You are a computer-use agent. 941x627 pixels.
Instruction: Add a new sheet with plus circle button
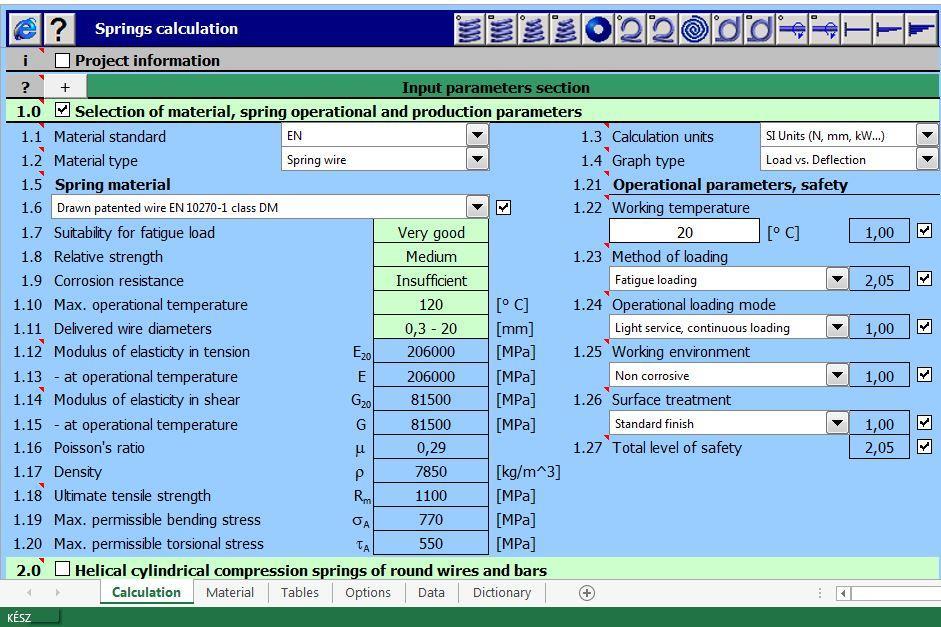pos(586,593)
